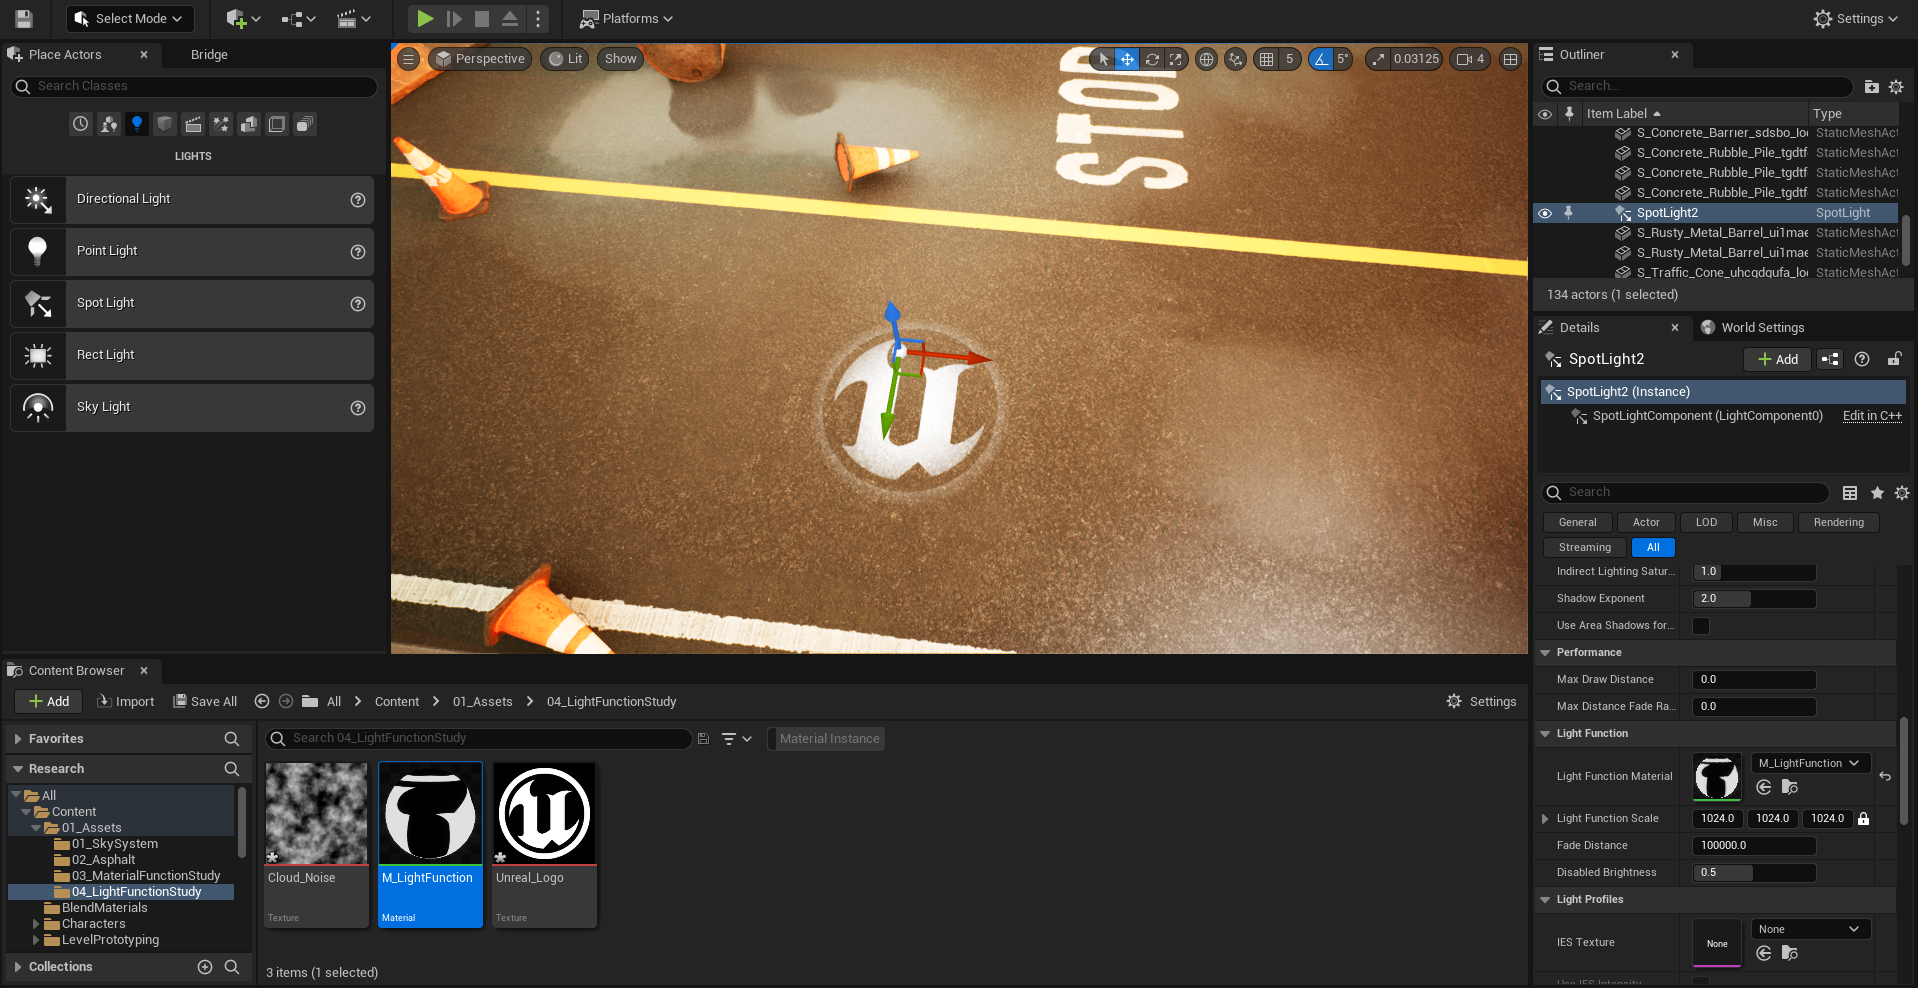Show Recently Placed actors category
The width and height of the screenshot is (1918, 988).
tap(81, 124)
